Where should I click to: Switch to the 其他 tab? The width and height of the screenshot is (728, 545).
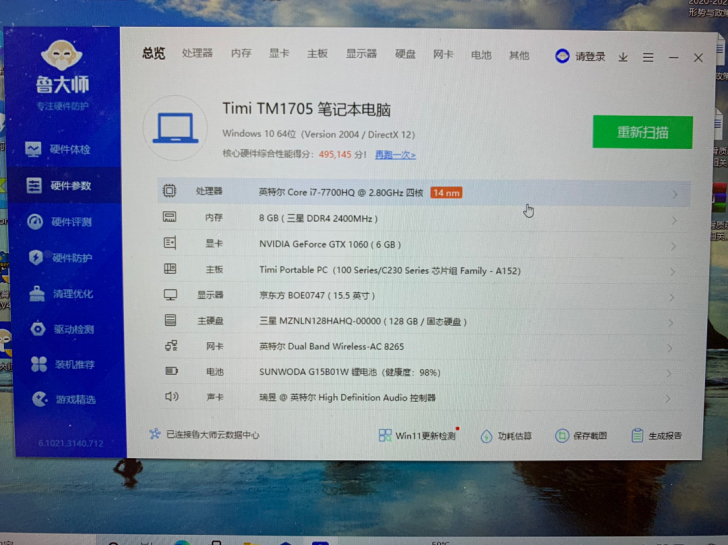519,56
